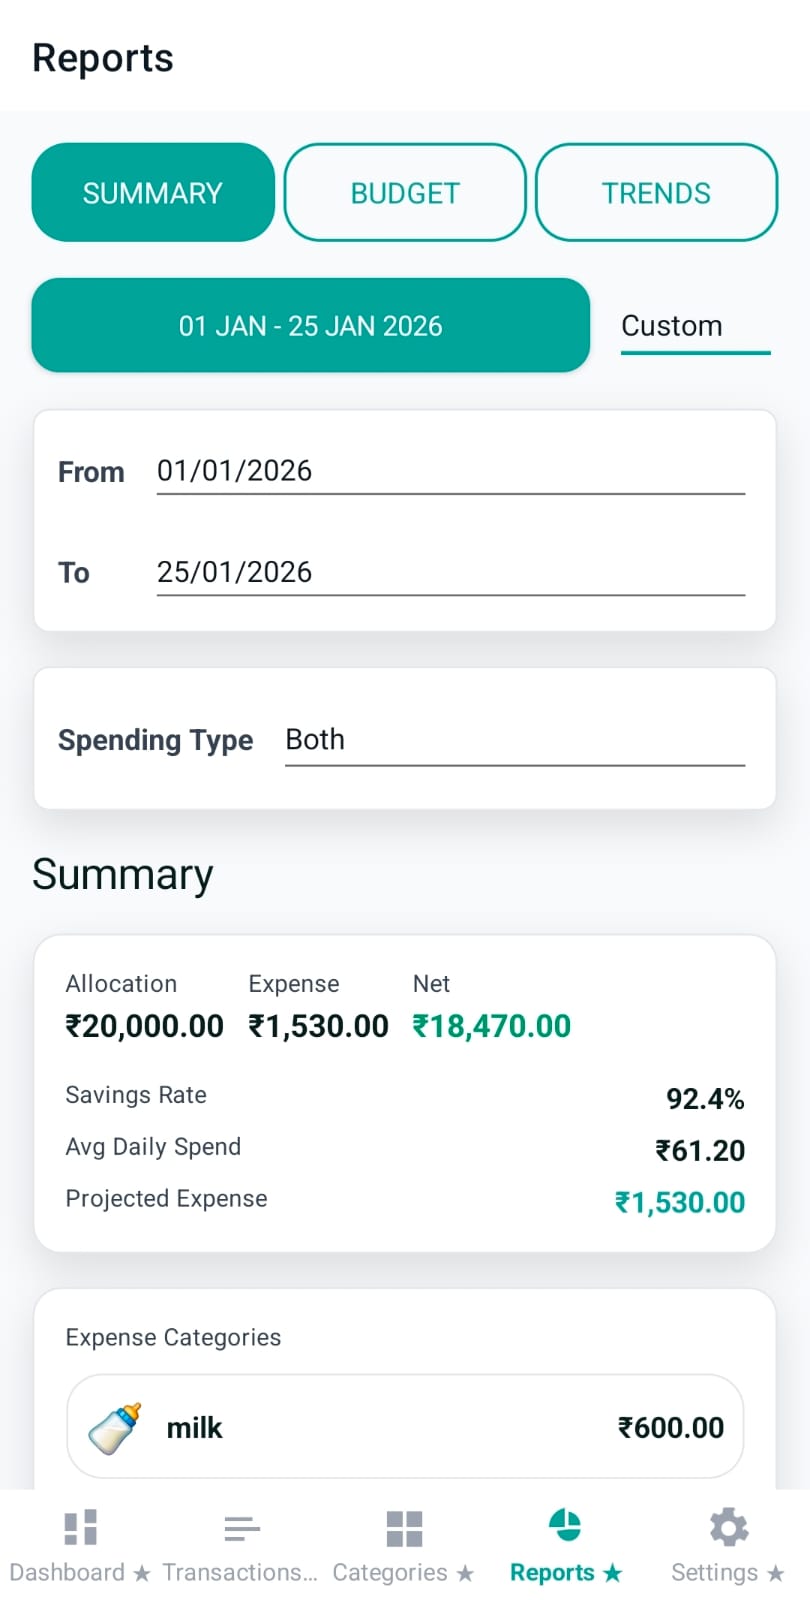Open the Settings gear icon
The width and height of the screenshot is (810, 1600).
[727, 1524]
